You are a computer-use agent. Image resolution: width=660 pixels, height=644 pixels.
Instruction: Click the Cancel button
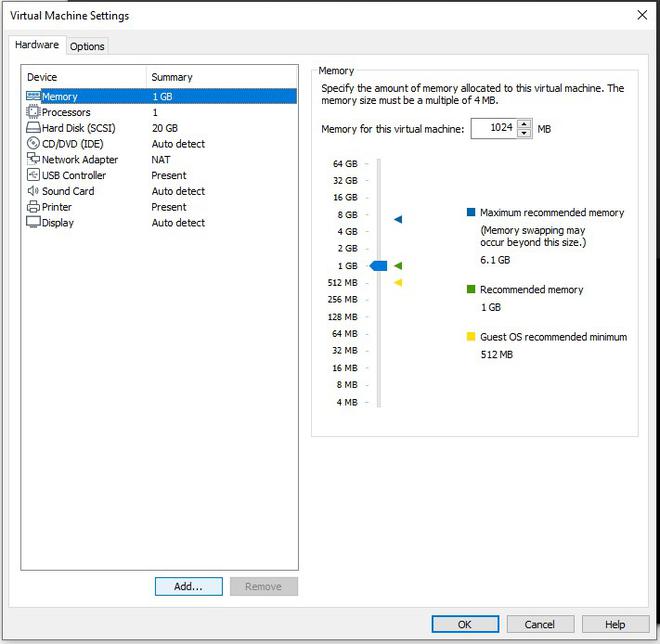coord(540,624)
